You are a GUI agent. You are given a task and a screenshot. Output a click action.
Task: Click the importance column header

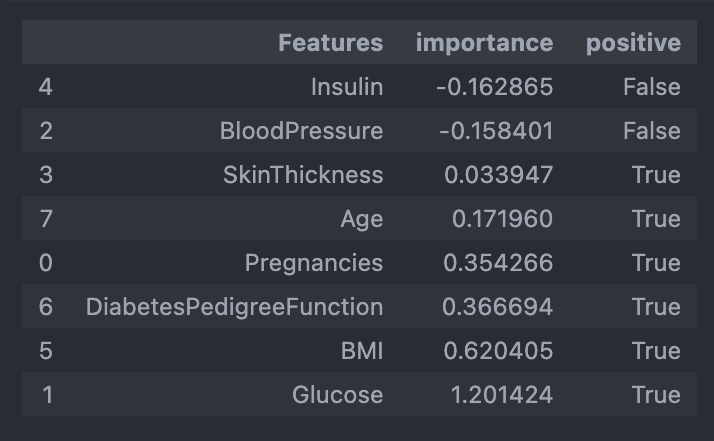(484, 43)
